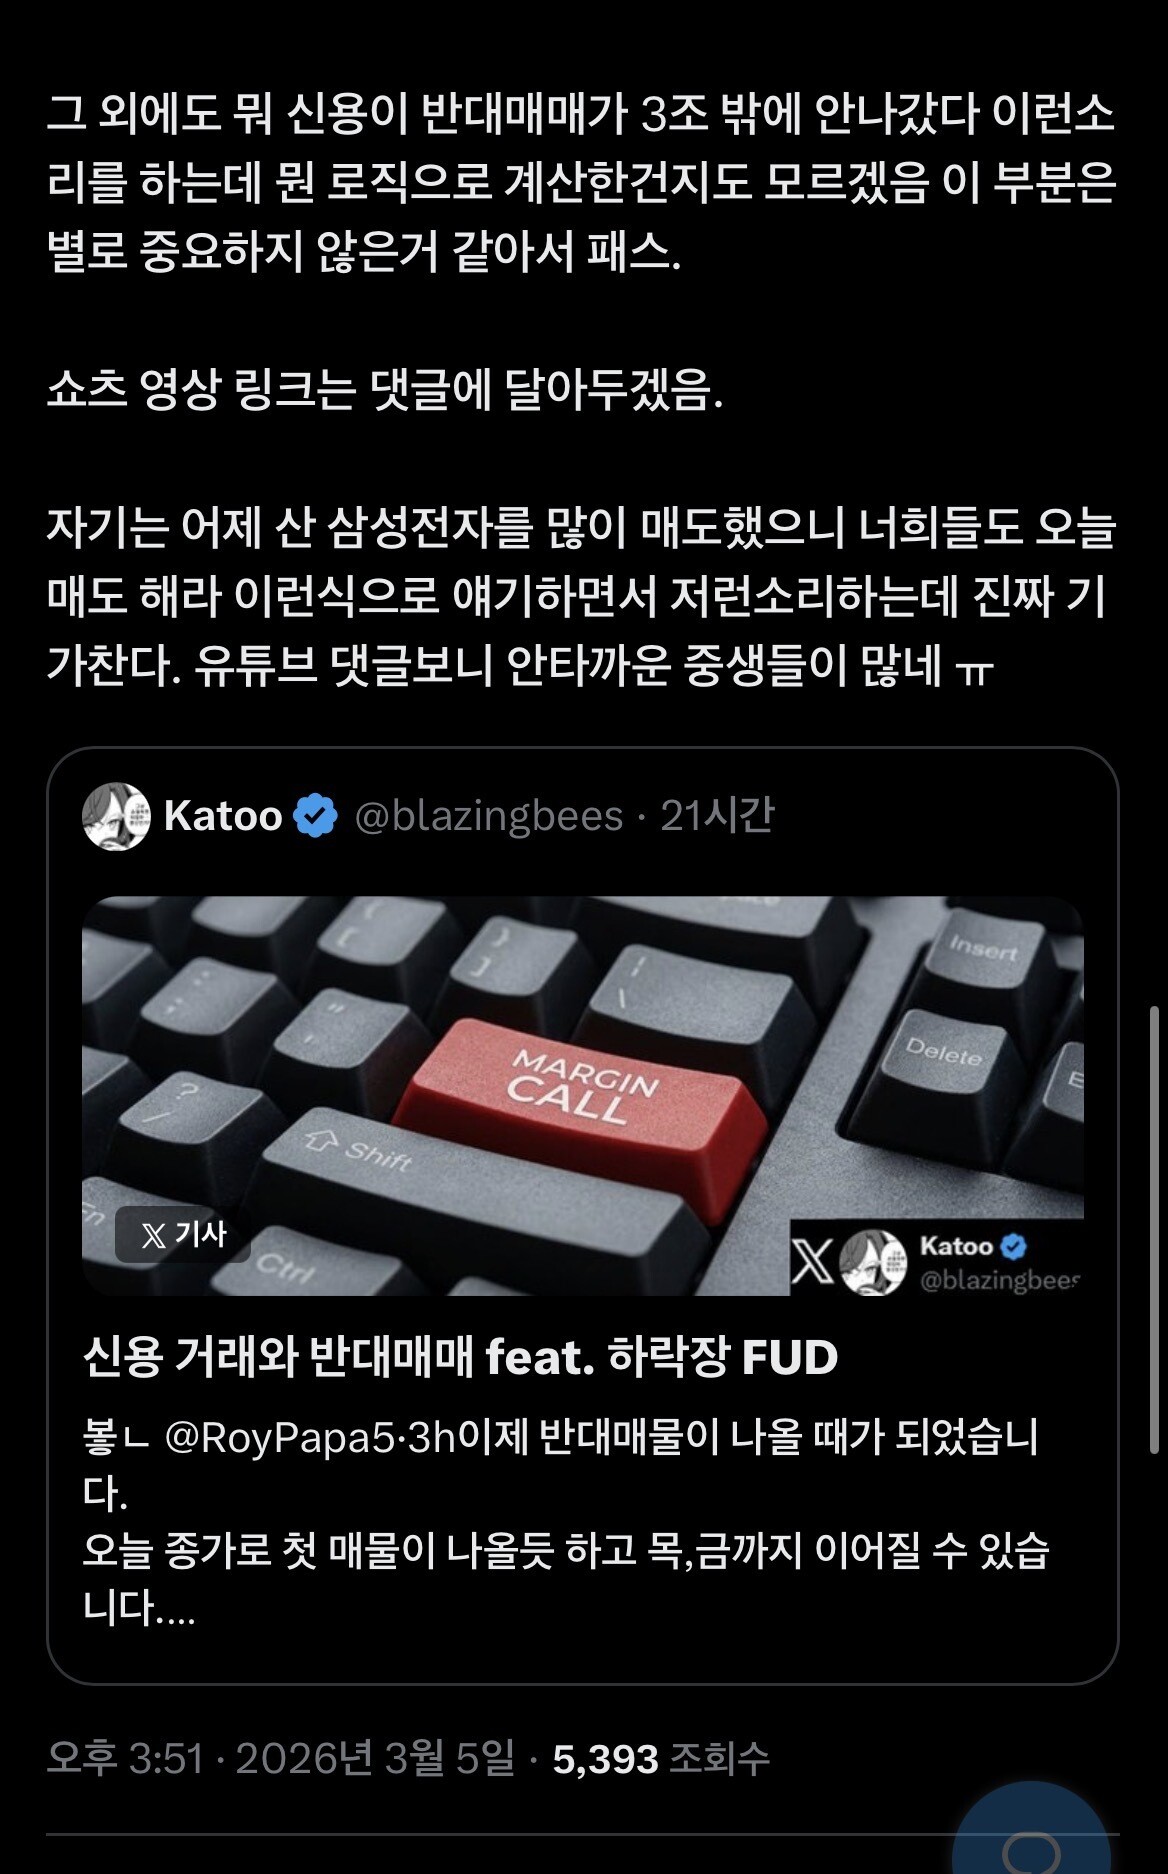Tap the tweet paragraph mentioning 삼성전자
1168x1874 pixels.
coord(581,597)
